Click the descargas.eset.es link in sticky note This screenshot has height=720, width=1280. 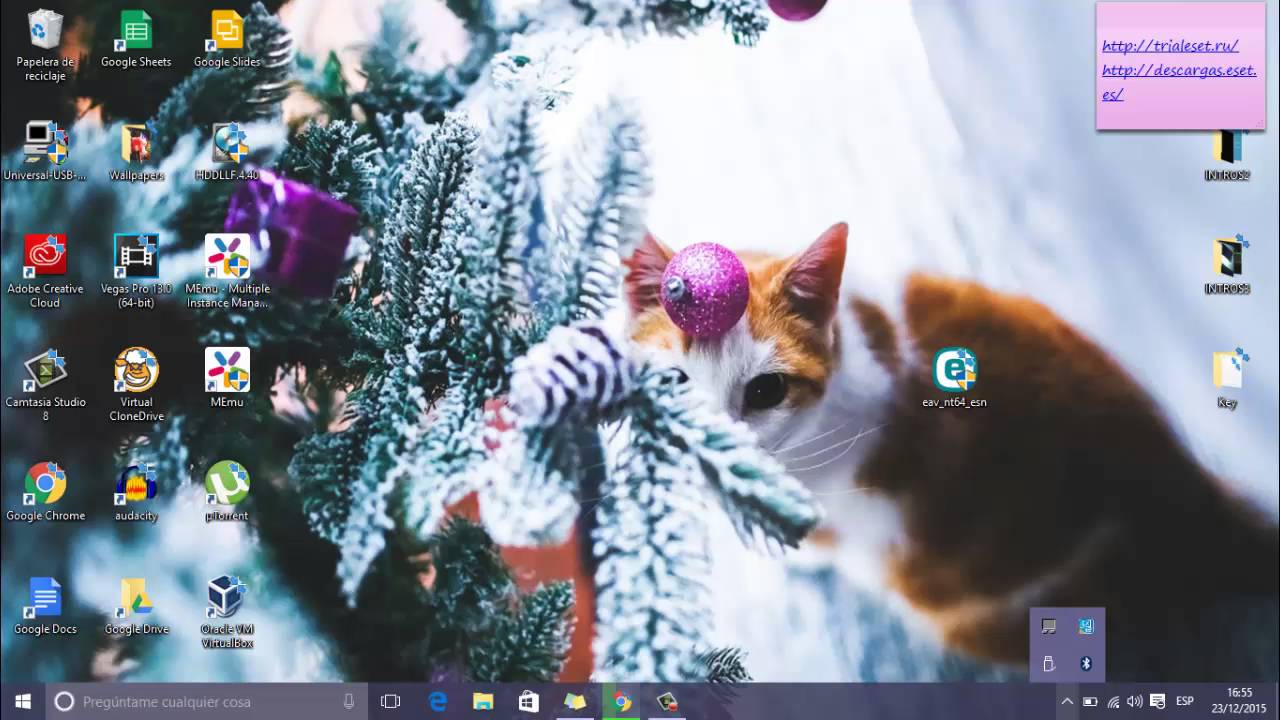(x=1179, y=82)
